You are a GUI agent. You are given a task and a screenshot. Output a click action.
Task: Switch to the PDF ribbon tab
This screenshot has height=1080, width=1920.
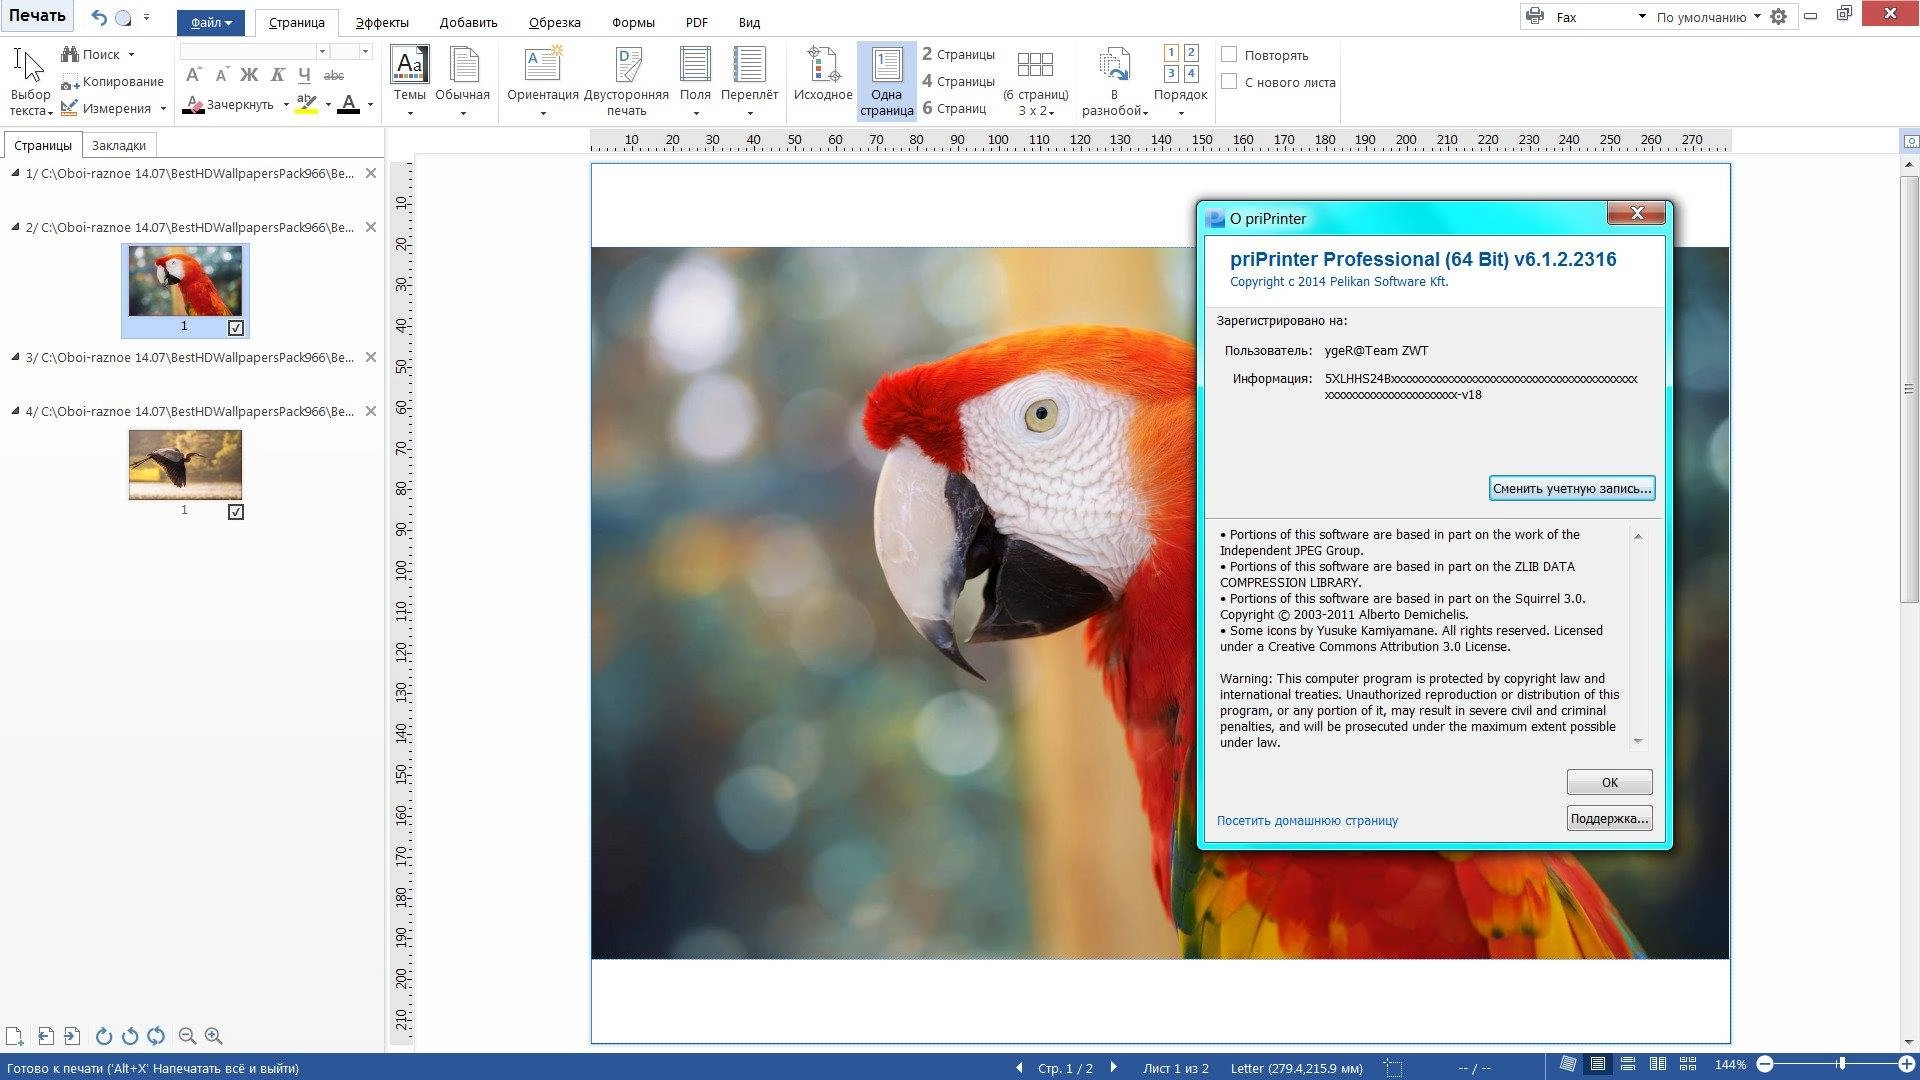pos(697,22)
